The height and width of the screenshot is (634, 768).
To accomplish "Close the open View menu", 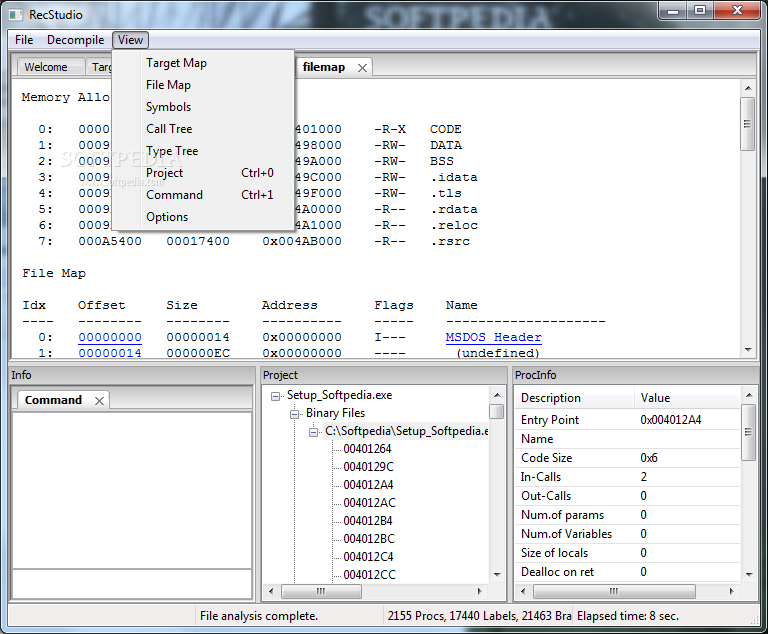I will click(x=130, y=40).
